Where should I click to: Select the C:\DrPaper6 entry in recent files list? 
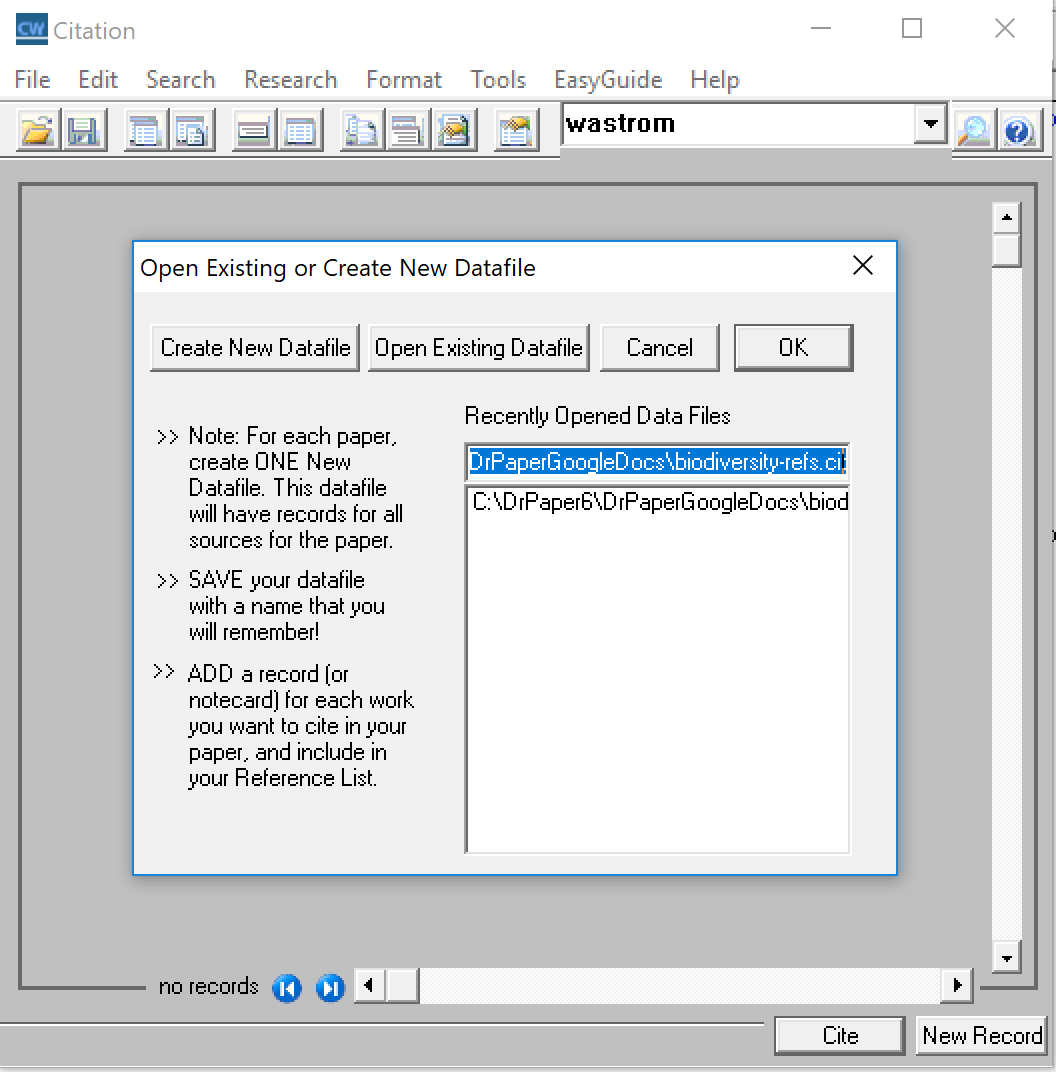[658, 502]
